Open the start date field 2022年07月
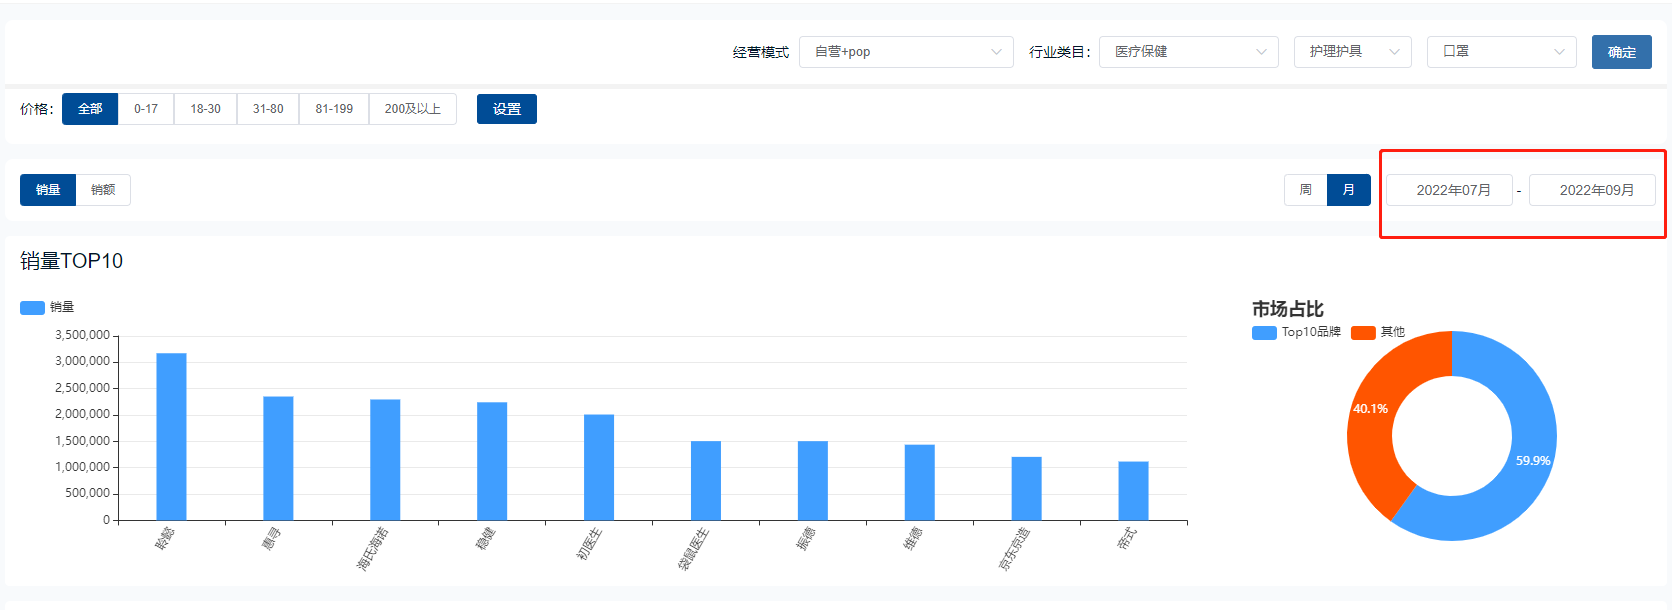The width and height of the screenshot is (1672, 610). pyautogui.click(x=1449, y=190)
